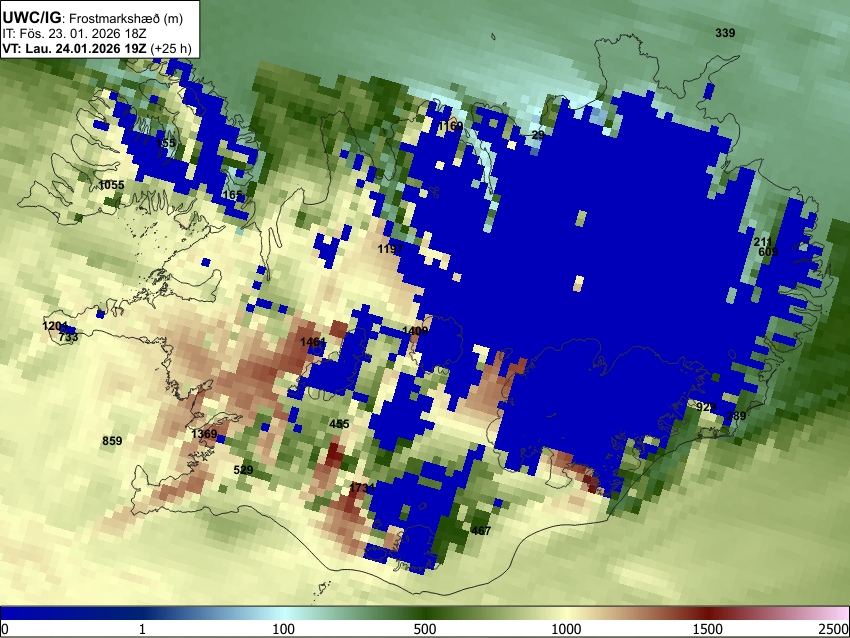Click the map value 165
The height and width of the screenshot is (638, 850).
(x=232, y=195)
